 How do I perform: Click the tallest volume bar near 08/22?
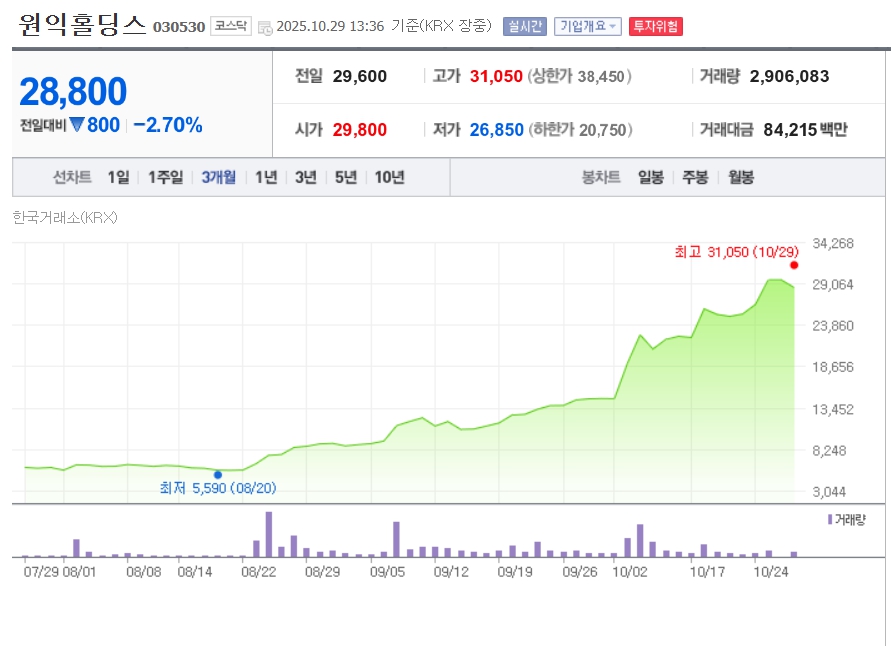269,534
